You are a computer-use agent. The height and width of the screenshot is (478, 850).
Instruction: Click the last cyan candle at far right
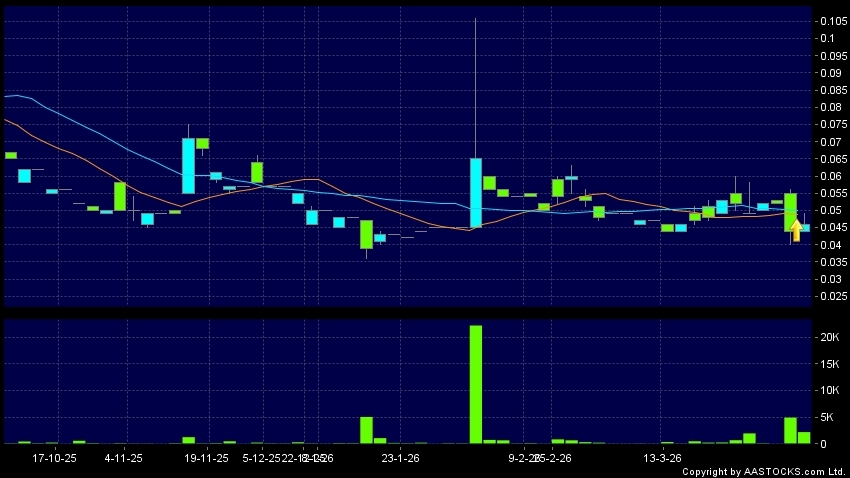click(805, 228)
